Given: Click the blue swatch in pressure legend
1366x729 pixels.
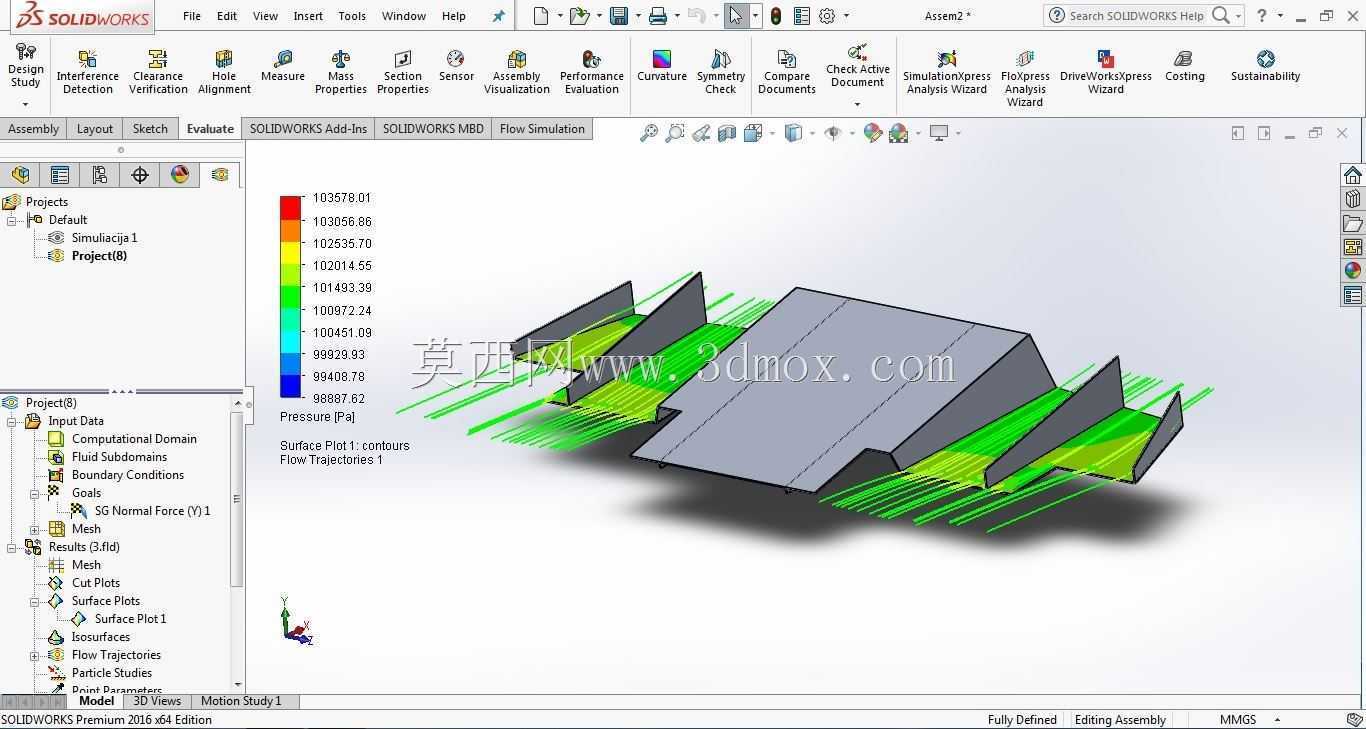Looking at the screenshot, I should [290, 386].
